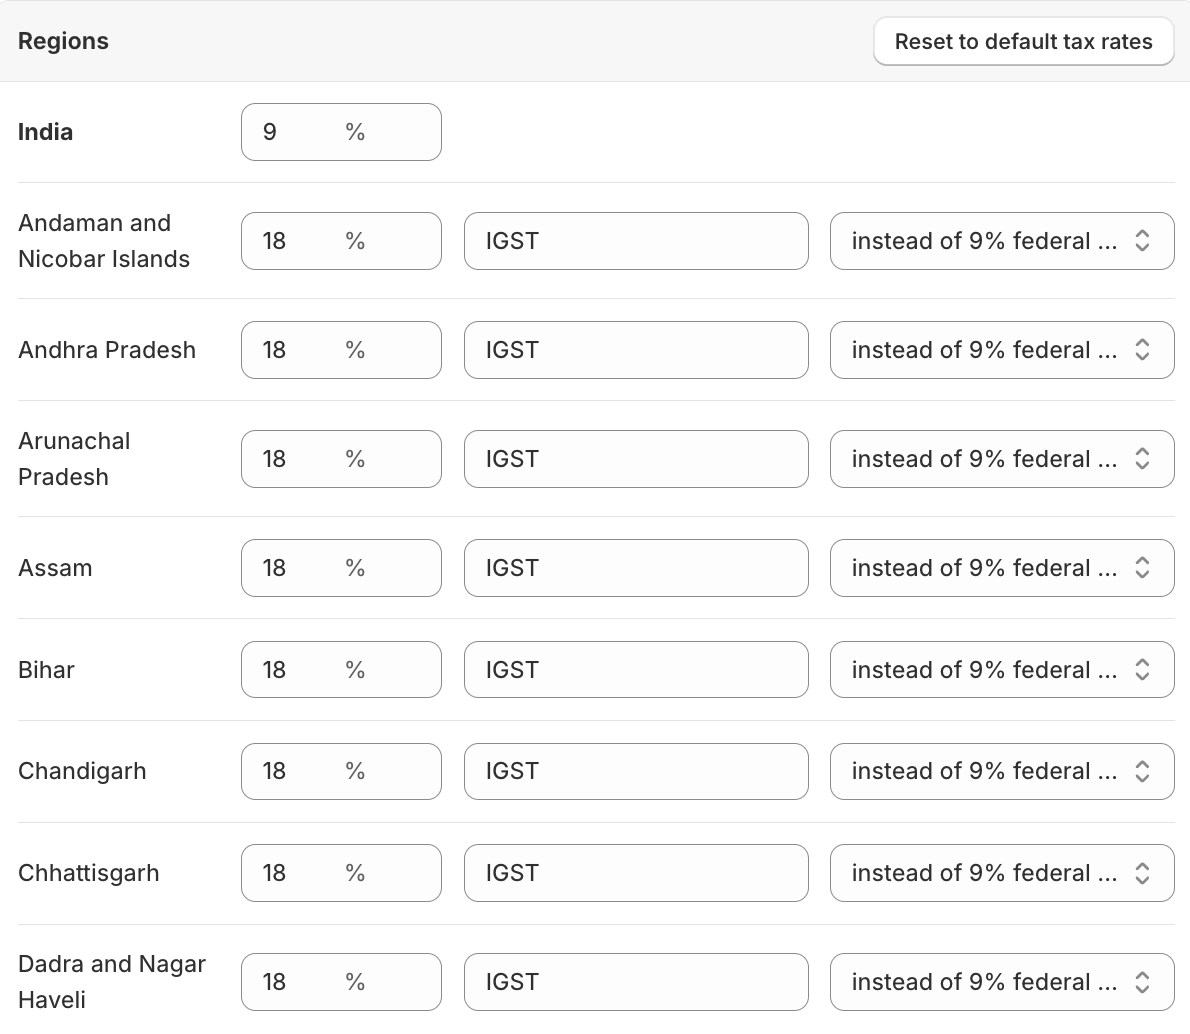Click the Dadra and Nagar Haveli label

click(x=112, y=982)
